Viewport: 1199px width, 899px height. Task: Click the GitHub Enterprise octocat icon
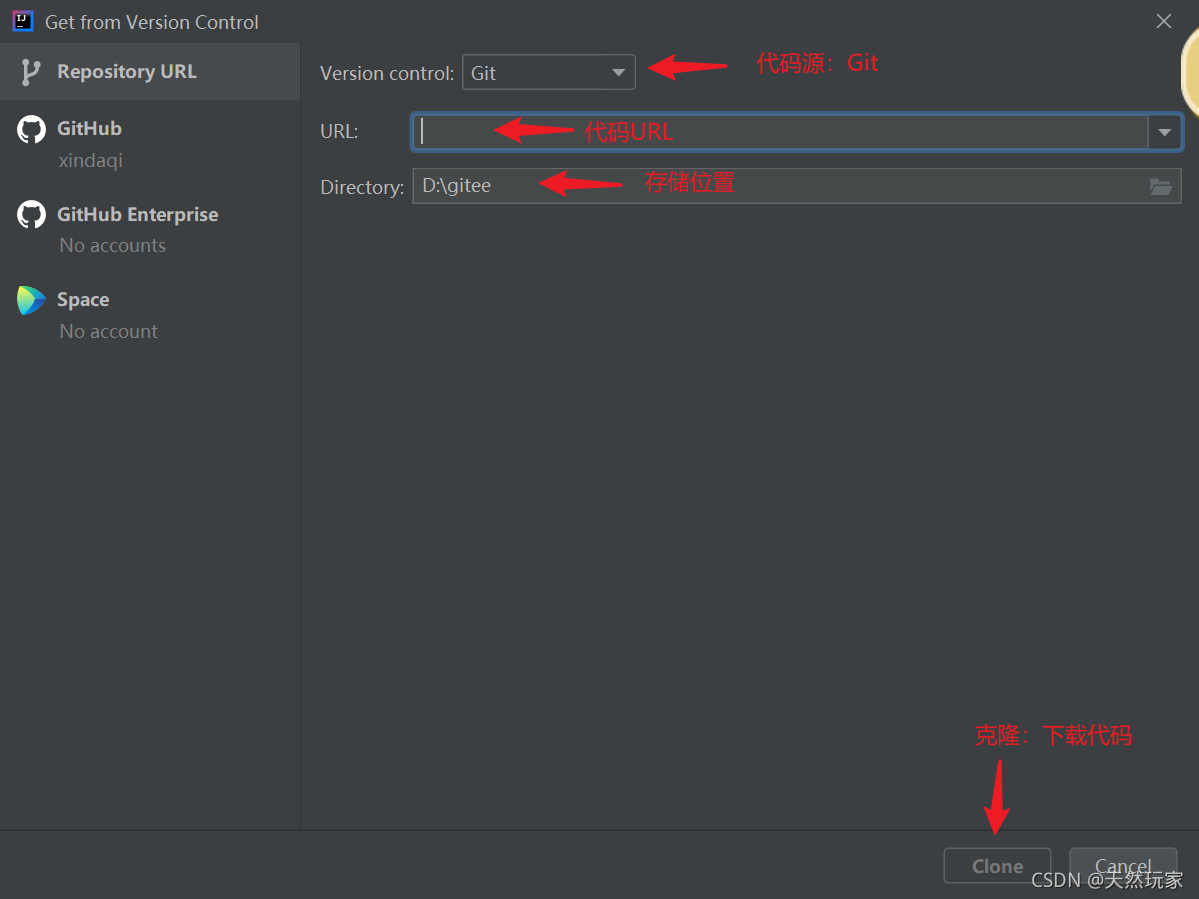point(30,214)
